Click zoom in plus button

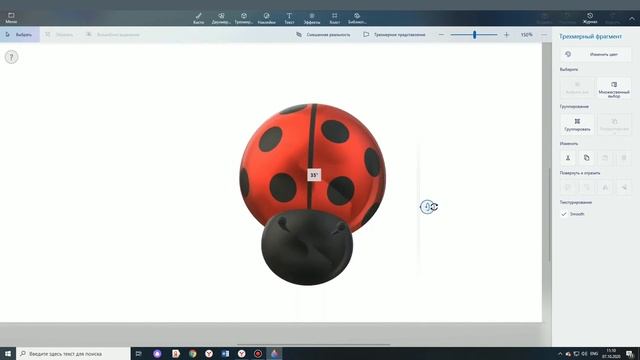507,35
